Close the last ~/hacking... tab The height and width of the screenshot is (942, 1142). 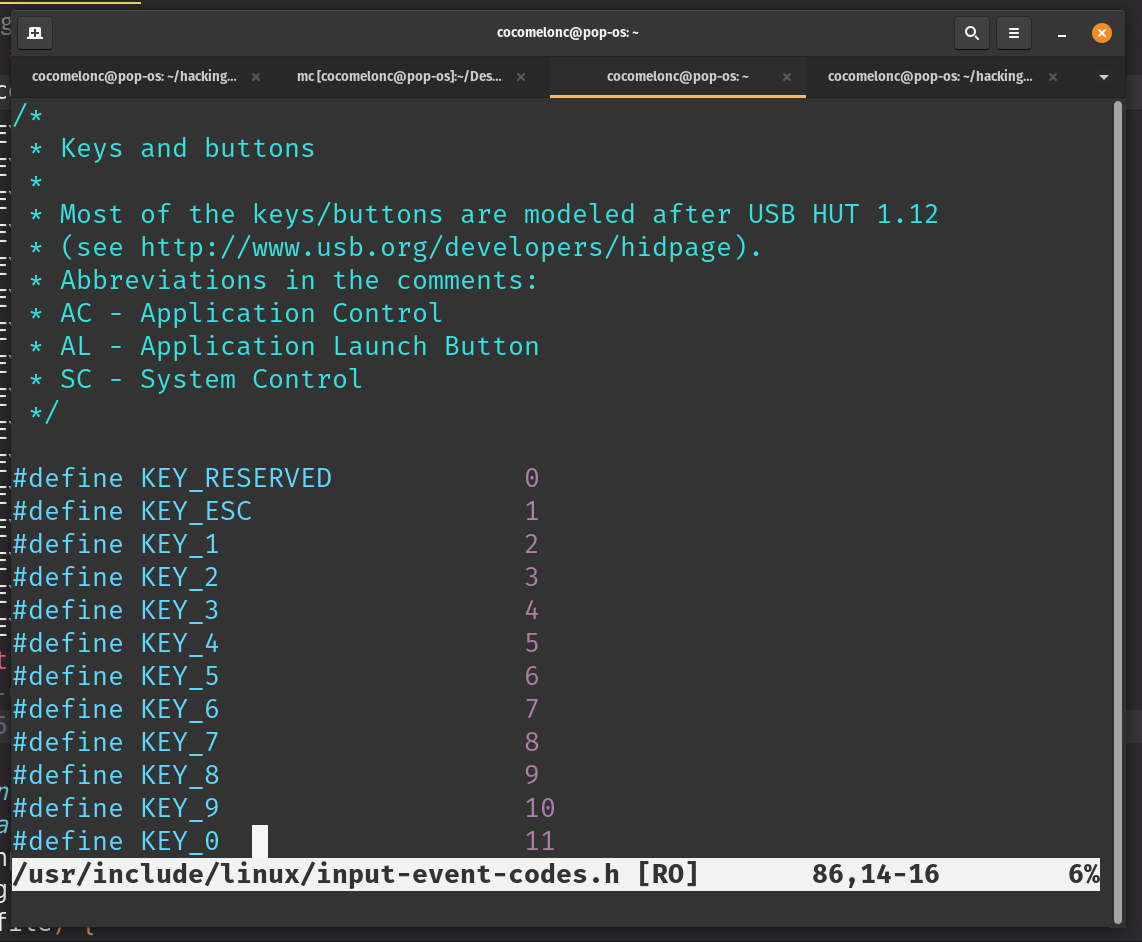1052,77
